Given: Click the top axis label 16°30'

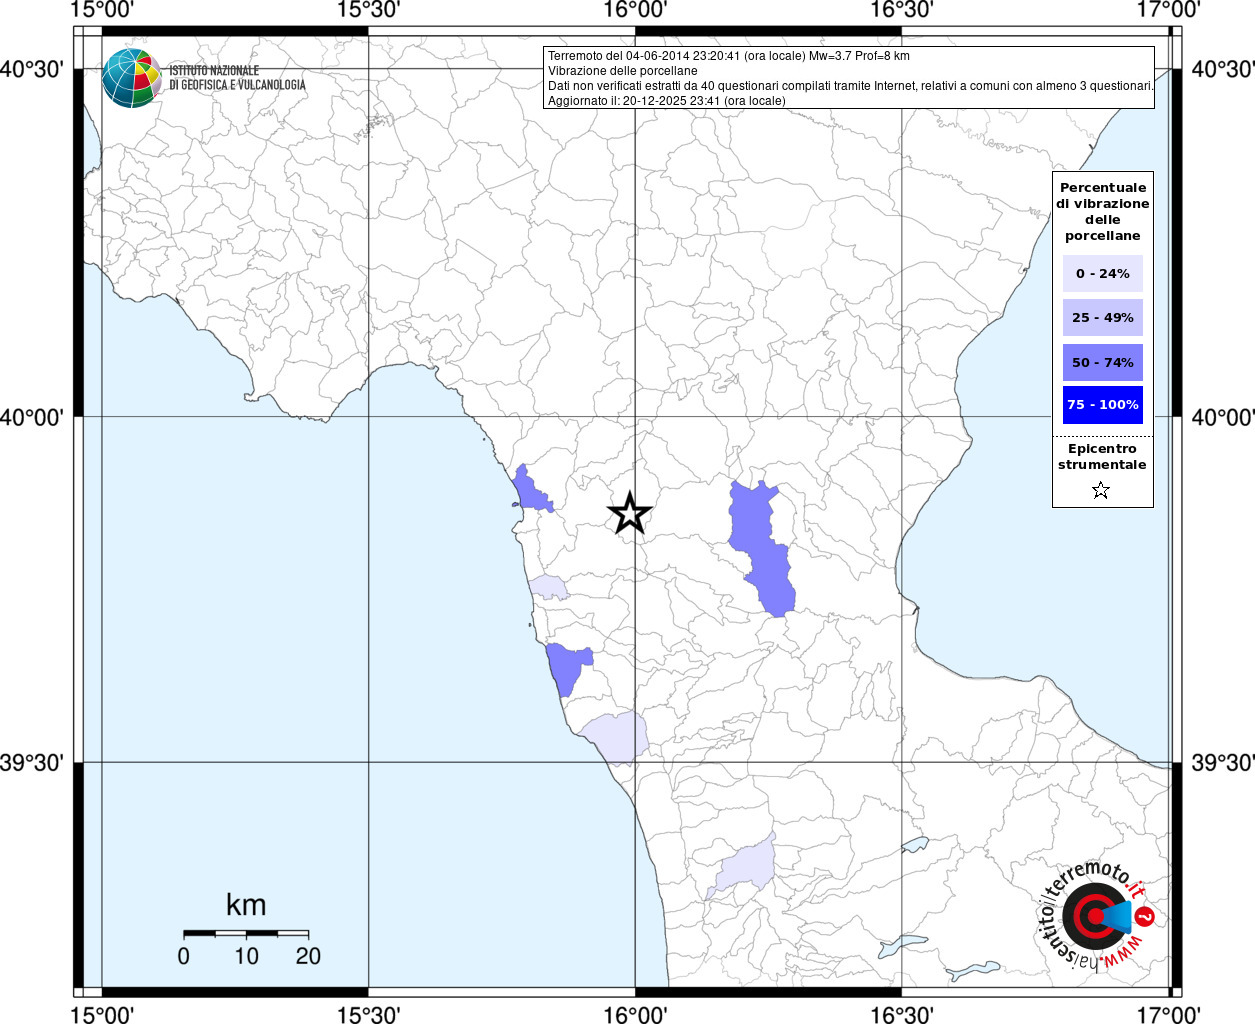Looking at the screenshot, I should 902,10.
